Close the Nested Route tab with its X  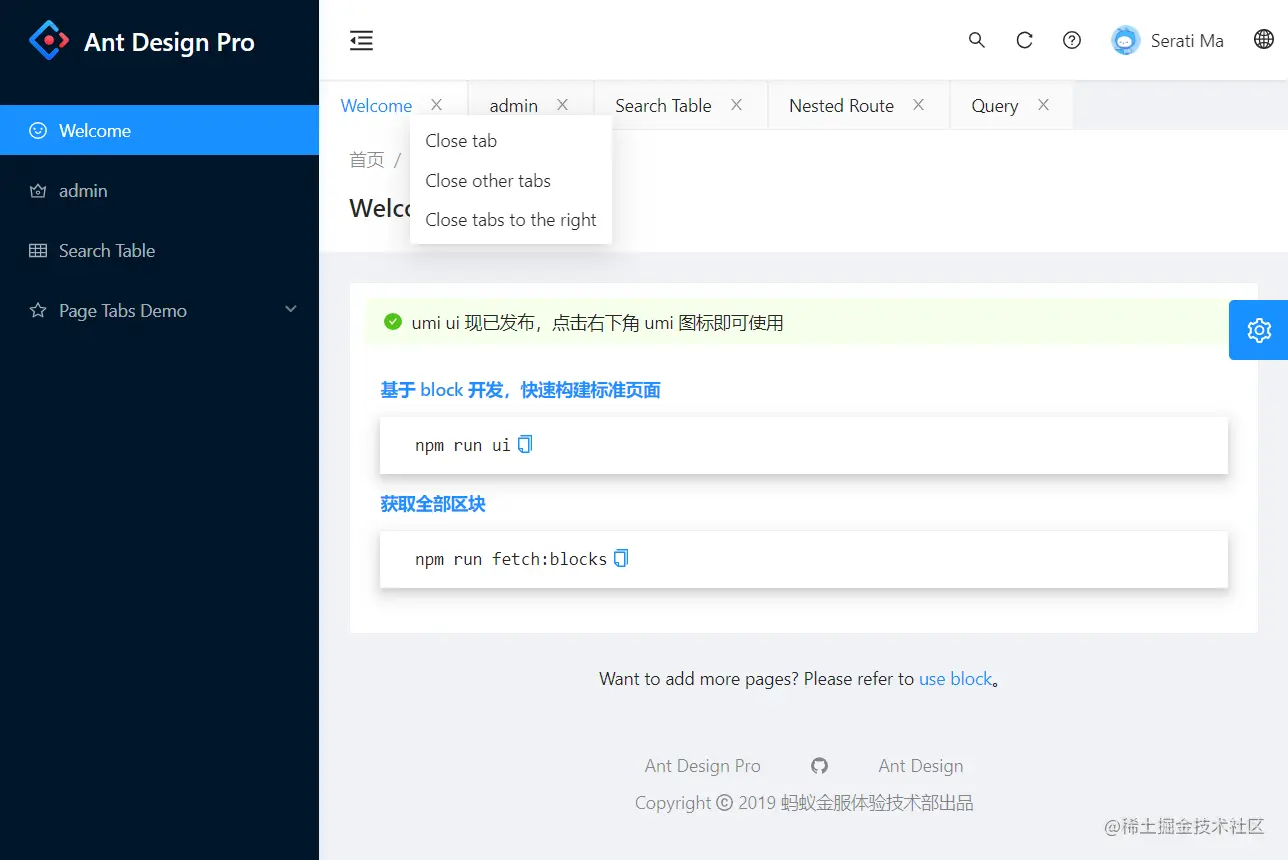pos(918,105)
